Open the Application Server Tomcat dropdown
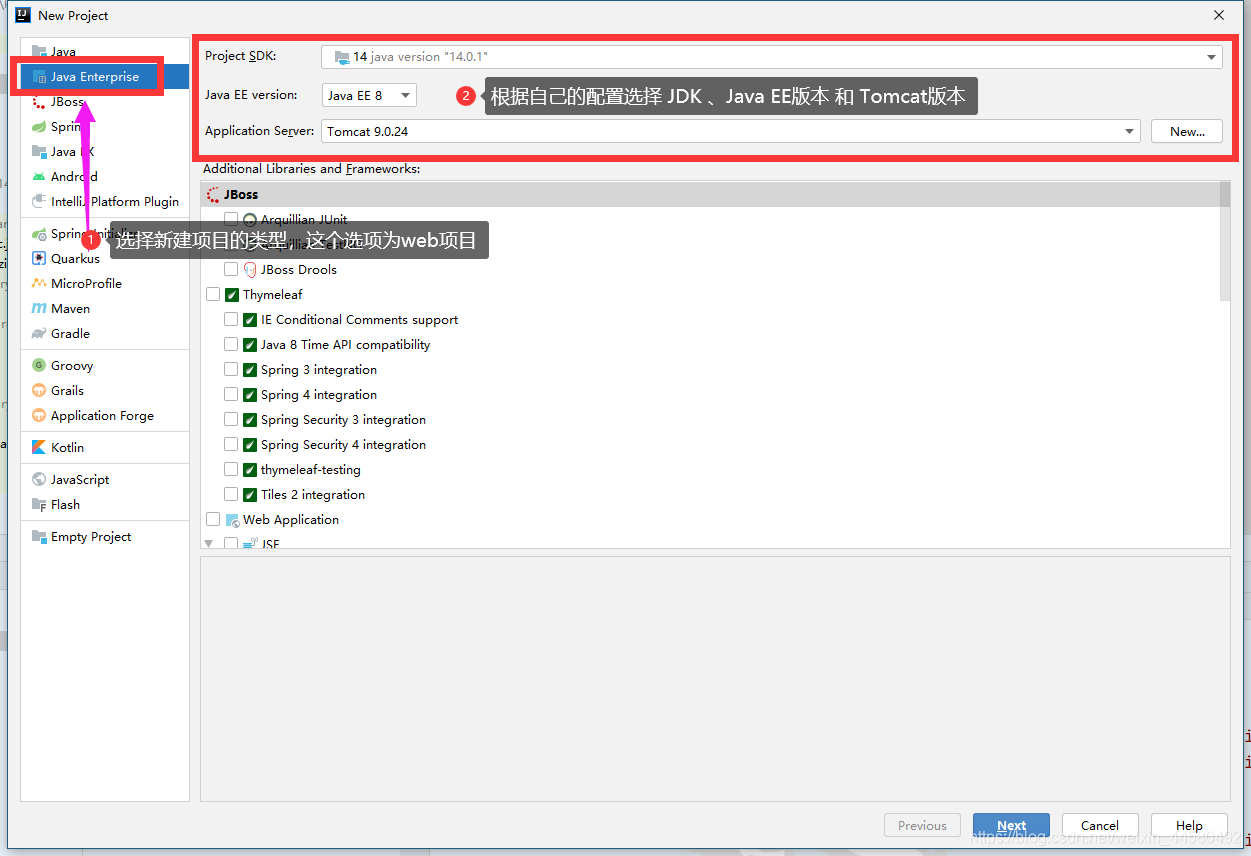This screenshot has width=1251, height=856. click(x=731, y=131)
